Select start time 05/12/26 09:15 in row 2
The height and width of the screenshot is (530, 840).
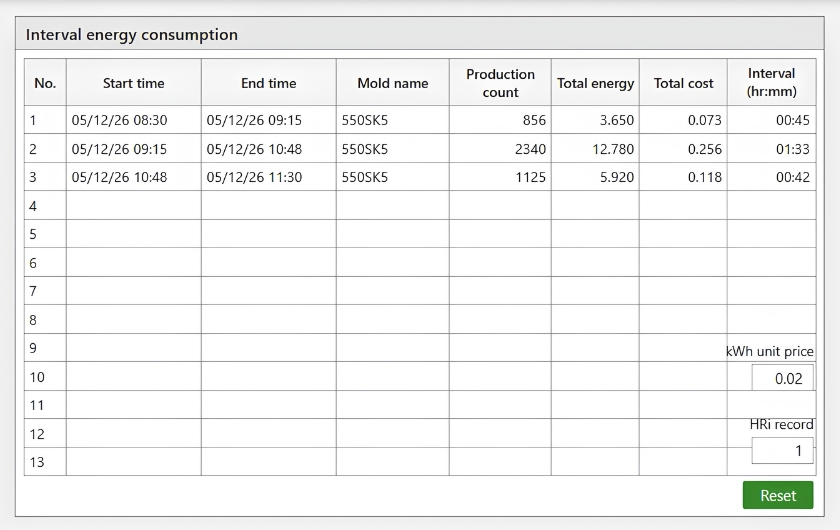point(119,149)
